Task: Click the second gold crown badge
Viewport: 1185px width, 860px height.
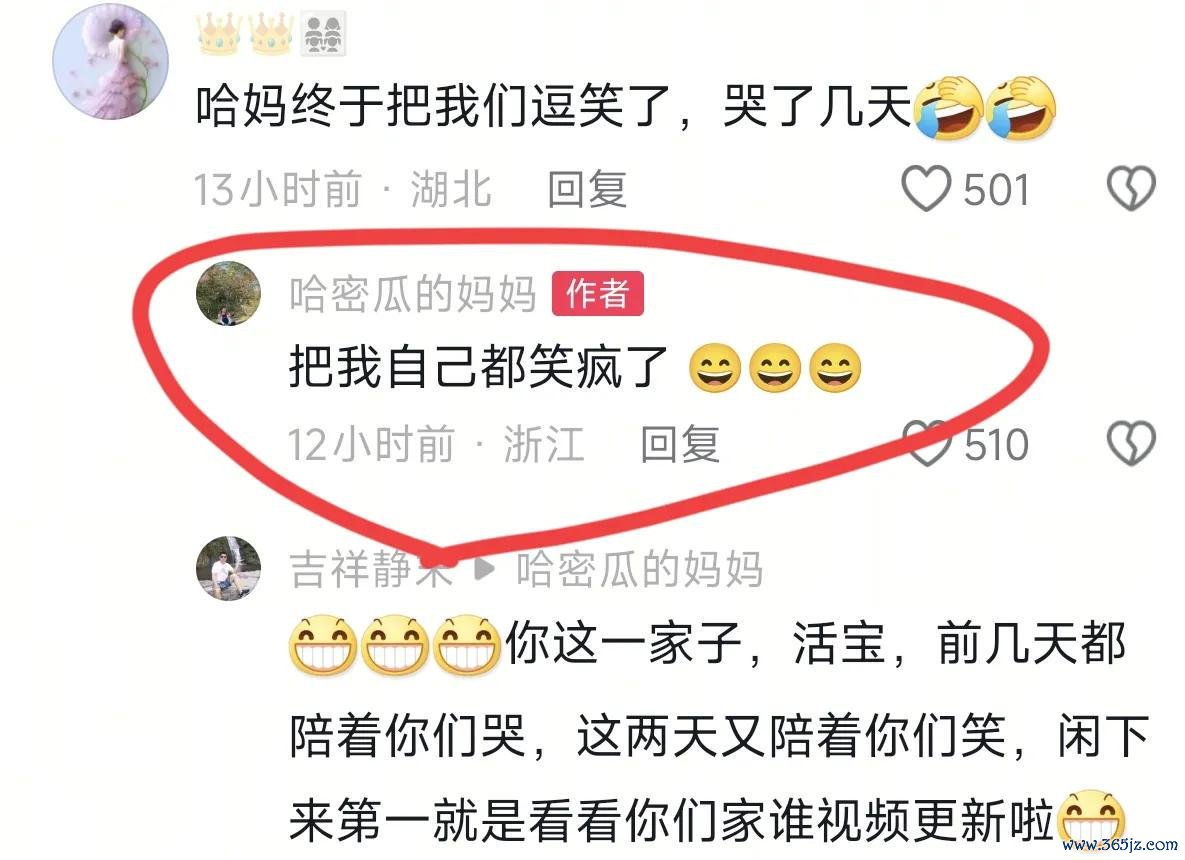Action: pos(271,34)
